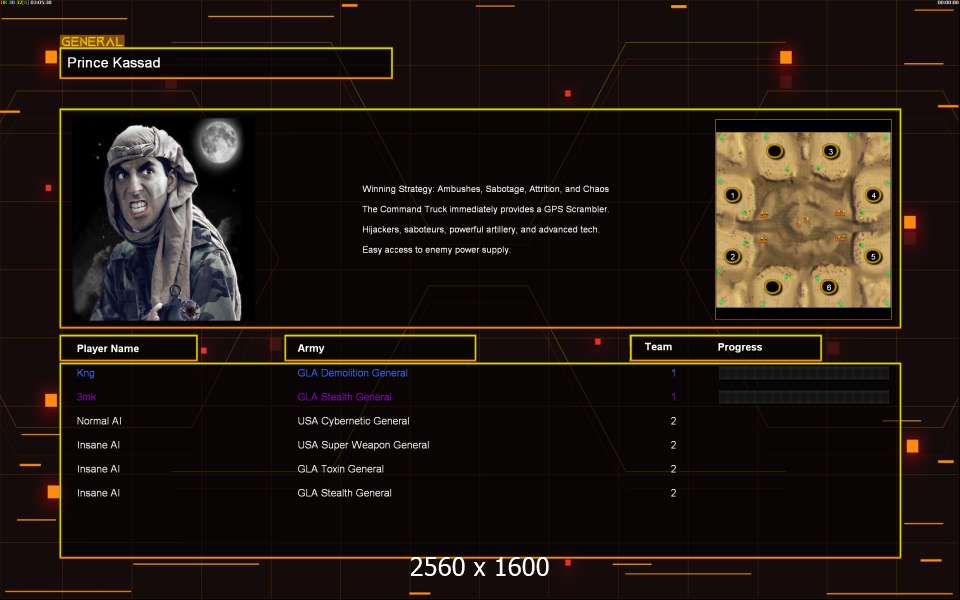The height and width of the screenshot is (600, 960).
Task: Click the Team column header
Action: coord(658,347)
